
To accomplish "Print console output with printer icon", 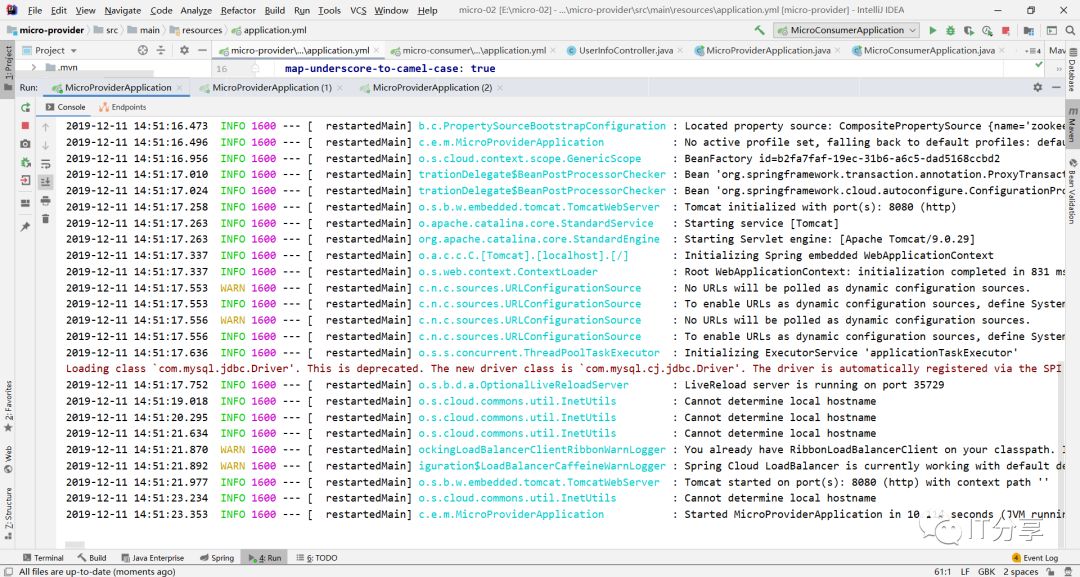I will pyautogui.click(x=45, y=200).
